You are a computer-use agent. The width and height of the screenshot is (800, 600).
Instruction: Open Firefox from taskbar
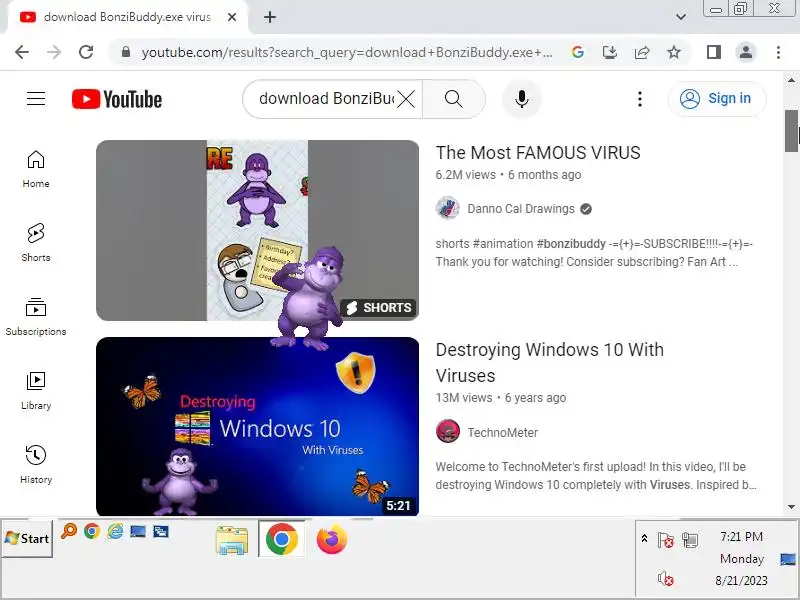332,539
